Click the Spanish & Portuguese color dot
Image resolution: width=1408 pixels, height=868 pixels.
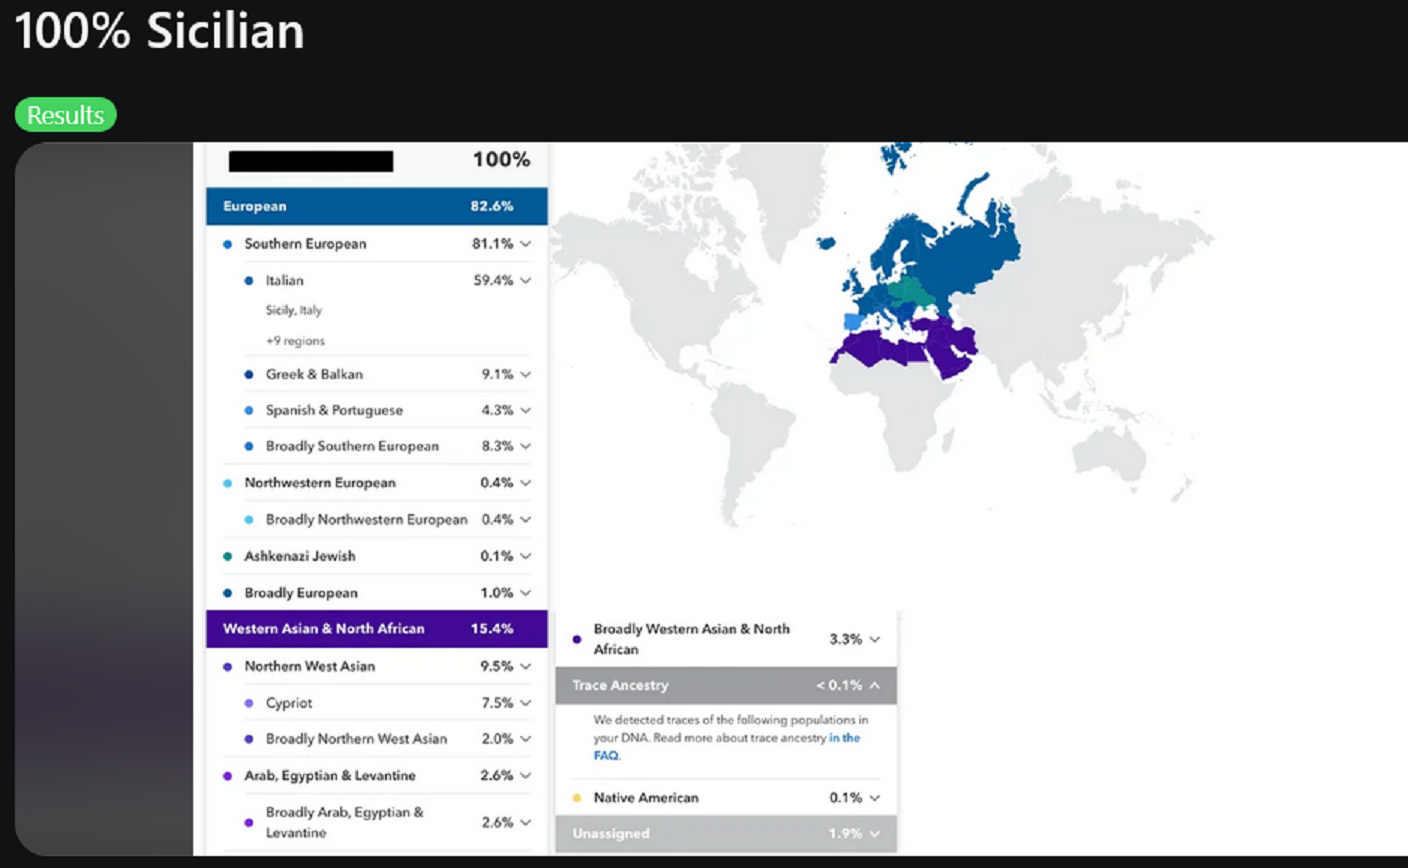click(249, 411)
